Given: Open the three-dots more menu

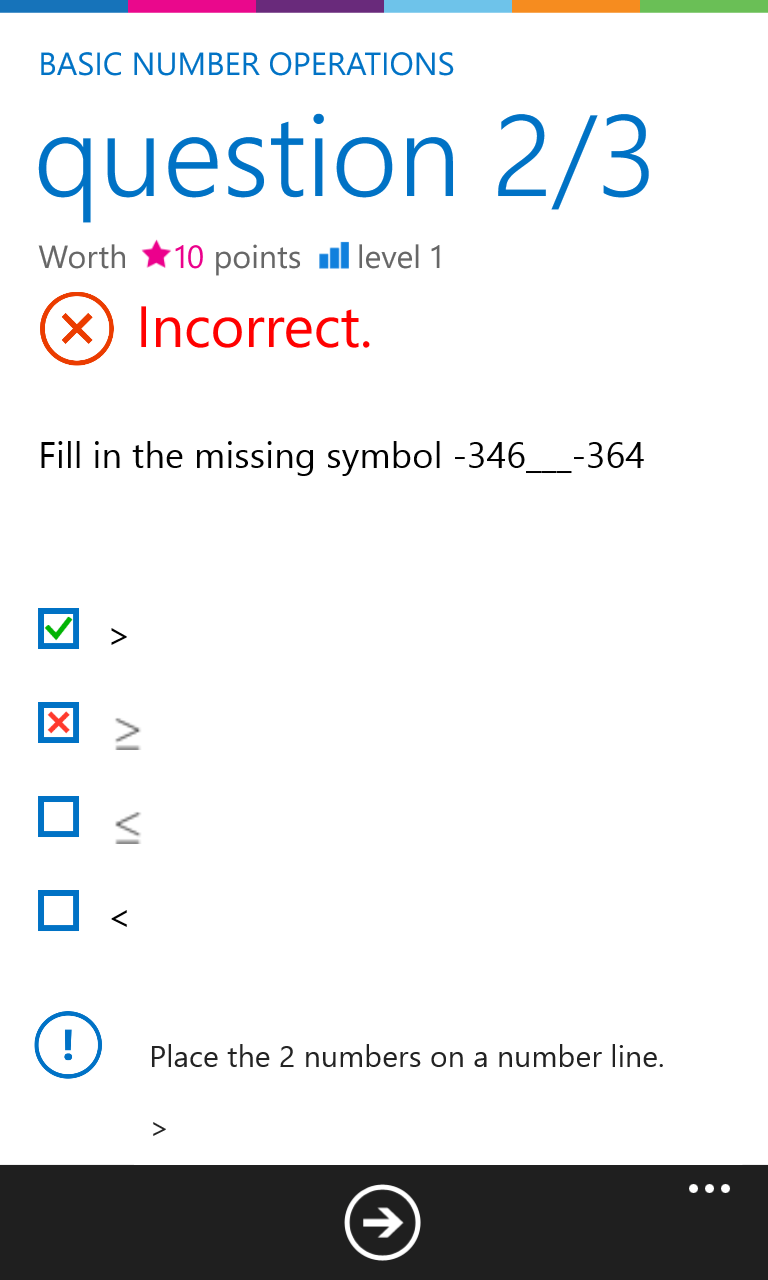Looking at the screenshot, I should tap(709, 1189).
